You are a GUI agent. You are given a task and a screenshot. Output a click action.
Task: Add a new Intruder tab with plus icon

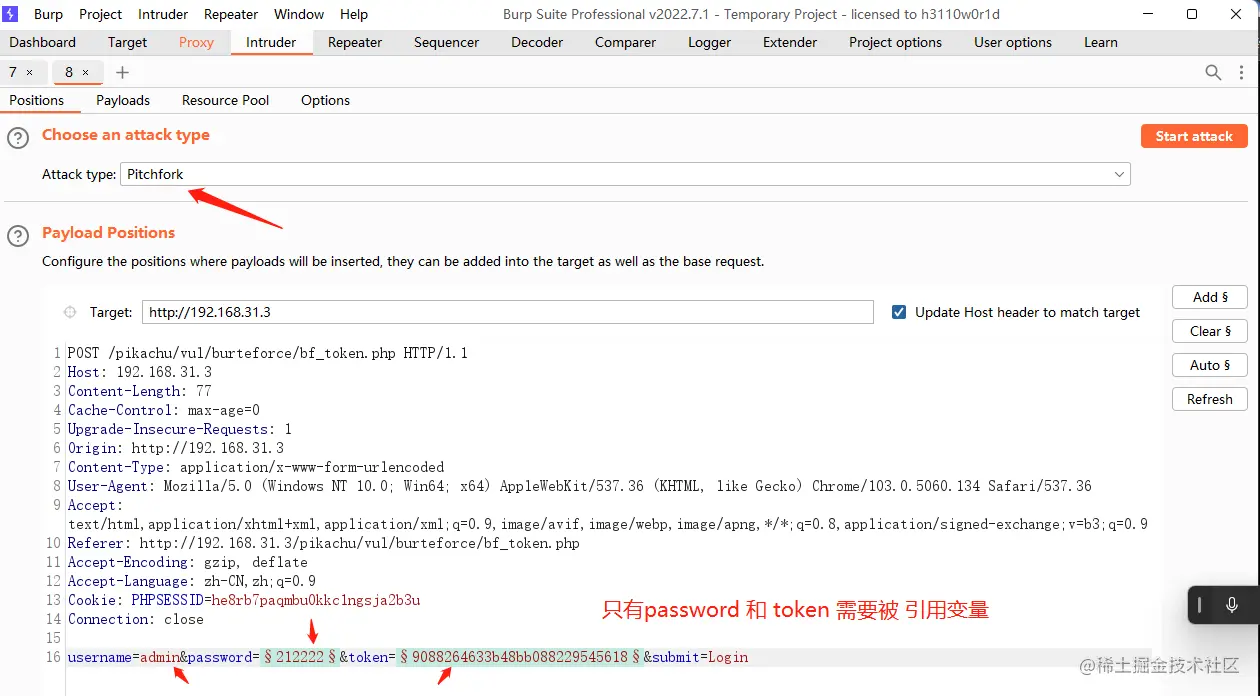(x=122, y=72)
